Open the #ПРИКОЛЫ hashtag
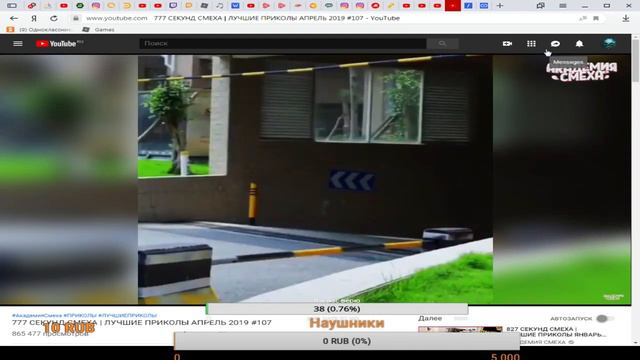 80,316
